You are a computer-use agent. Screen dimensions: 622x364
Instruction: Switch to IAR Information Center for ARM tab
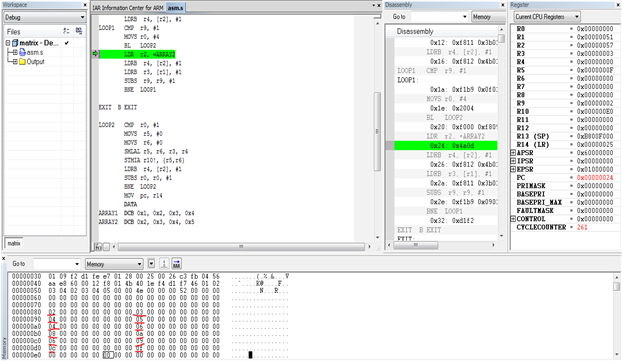128,8
